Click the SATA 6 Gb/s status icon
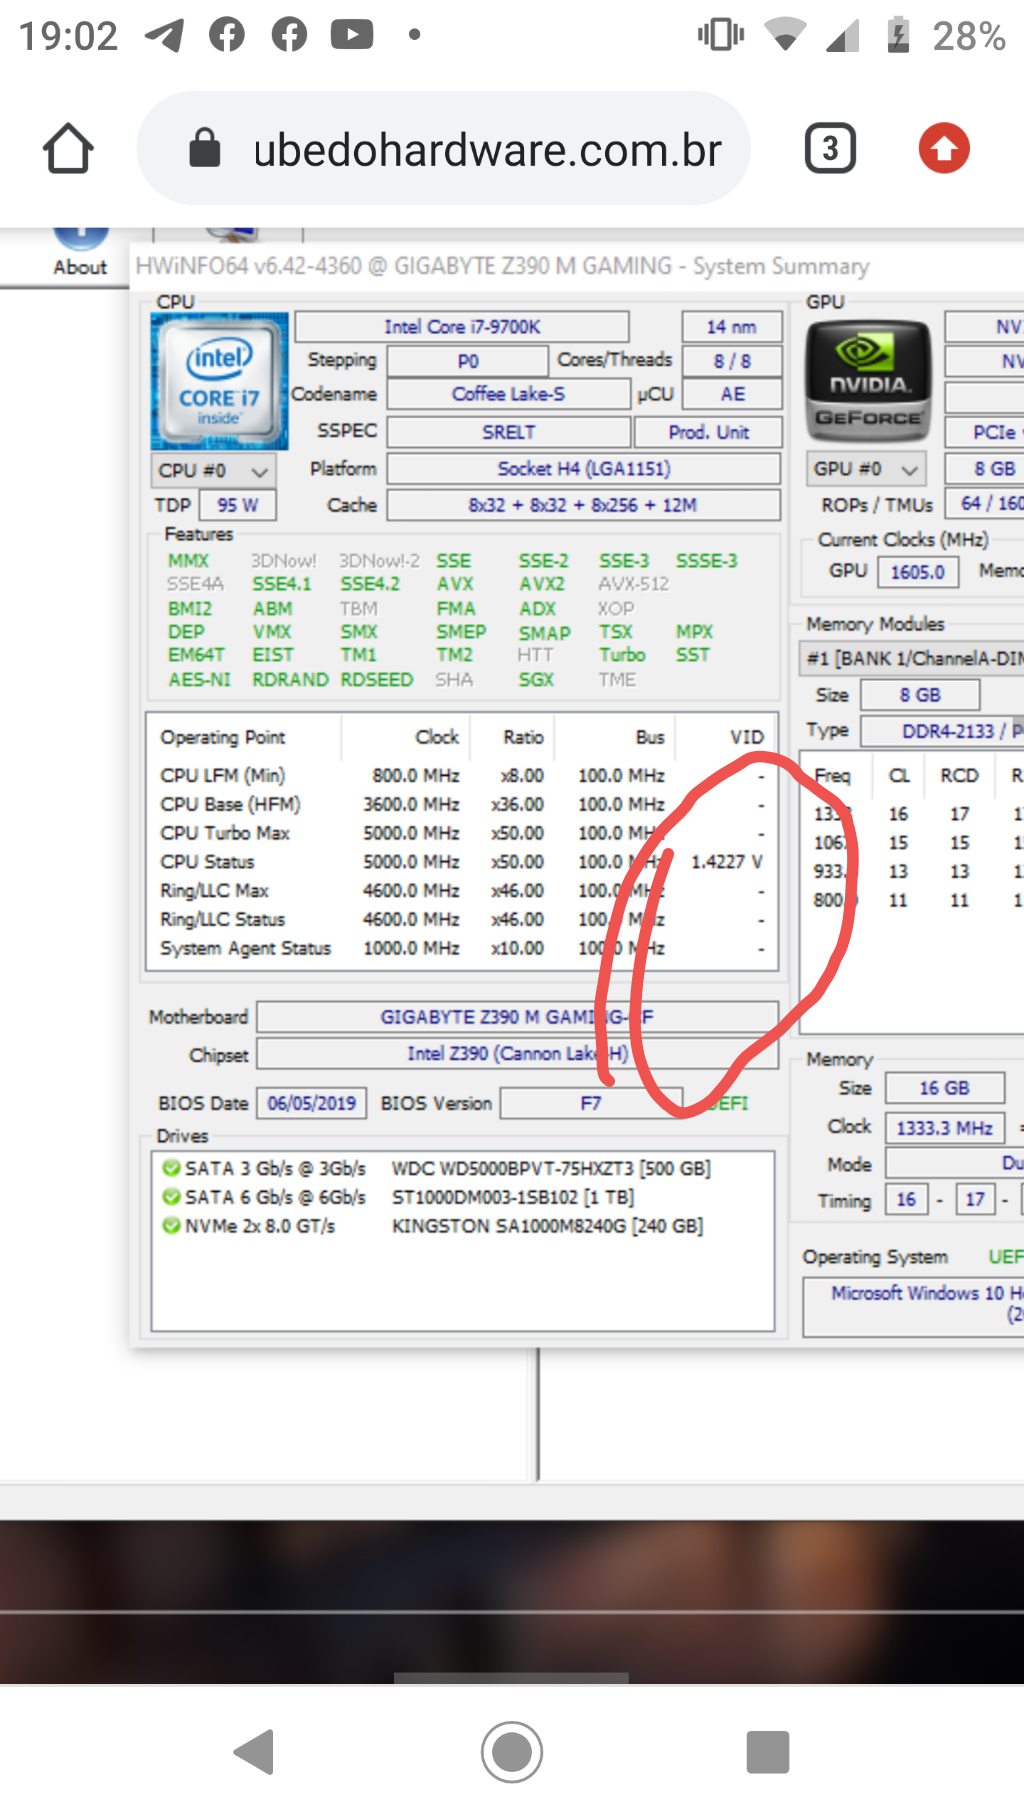The height and width of the screenshot is (1820, 1024). (171, 1197)
